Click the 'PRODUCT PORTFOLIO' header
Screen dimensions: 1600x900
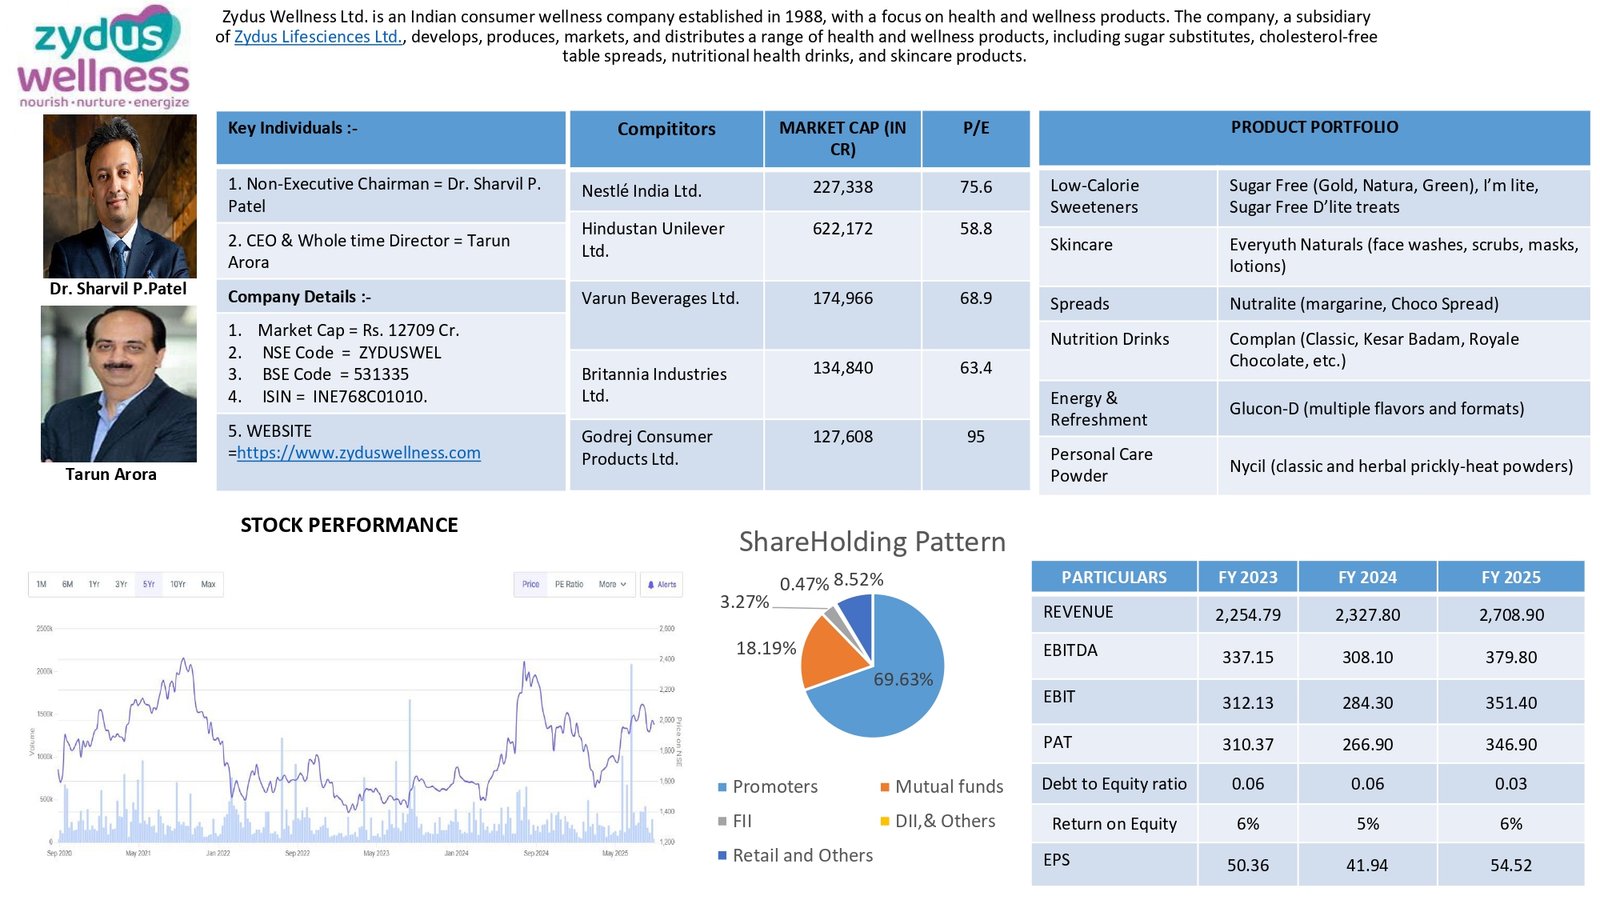click(x=1314, y=137)
